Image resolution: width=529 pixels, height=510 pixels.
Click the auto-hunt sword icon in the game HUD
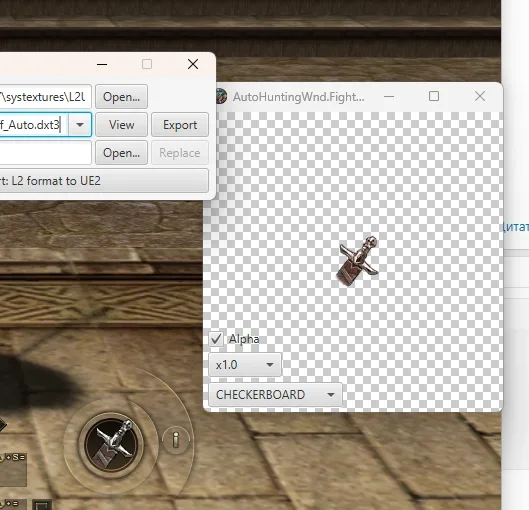(111, 444)
